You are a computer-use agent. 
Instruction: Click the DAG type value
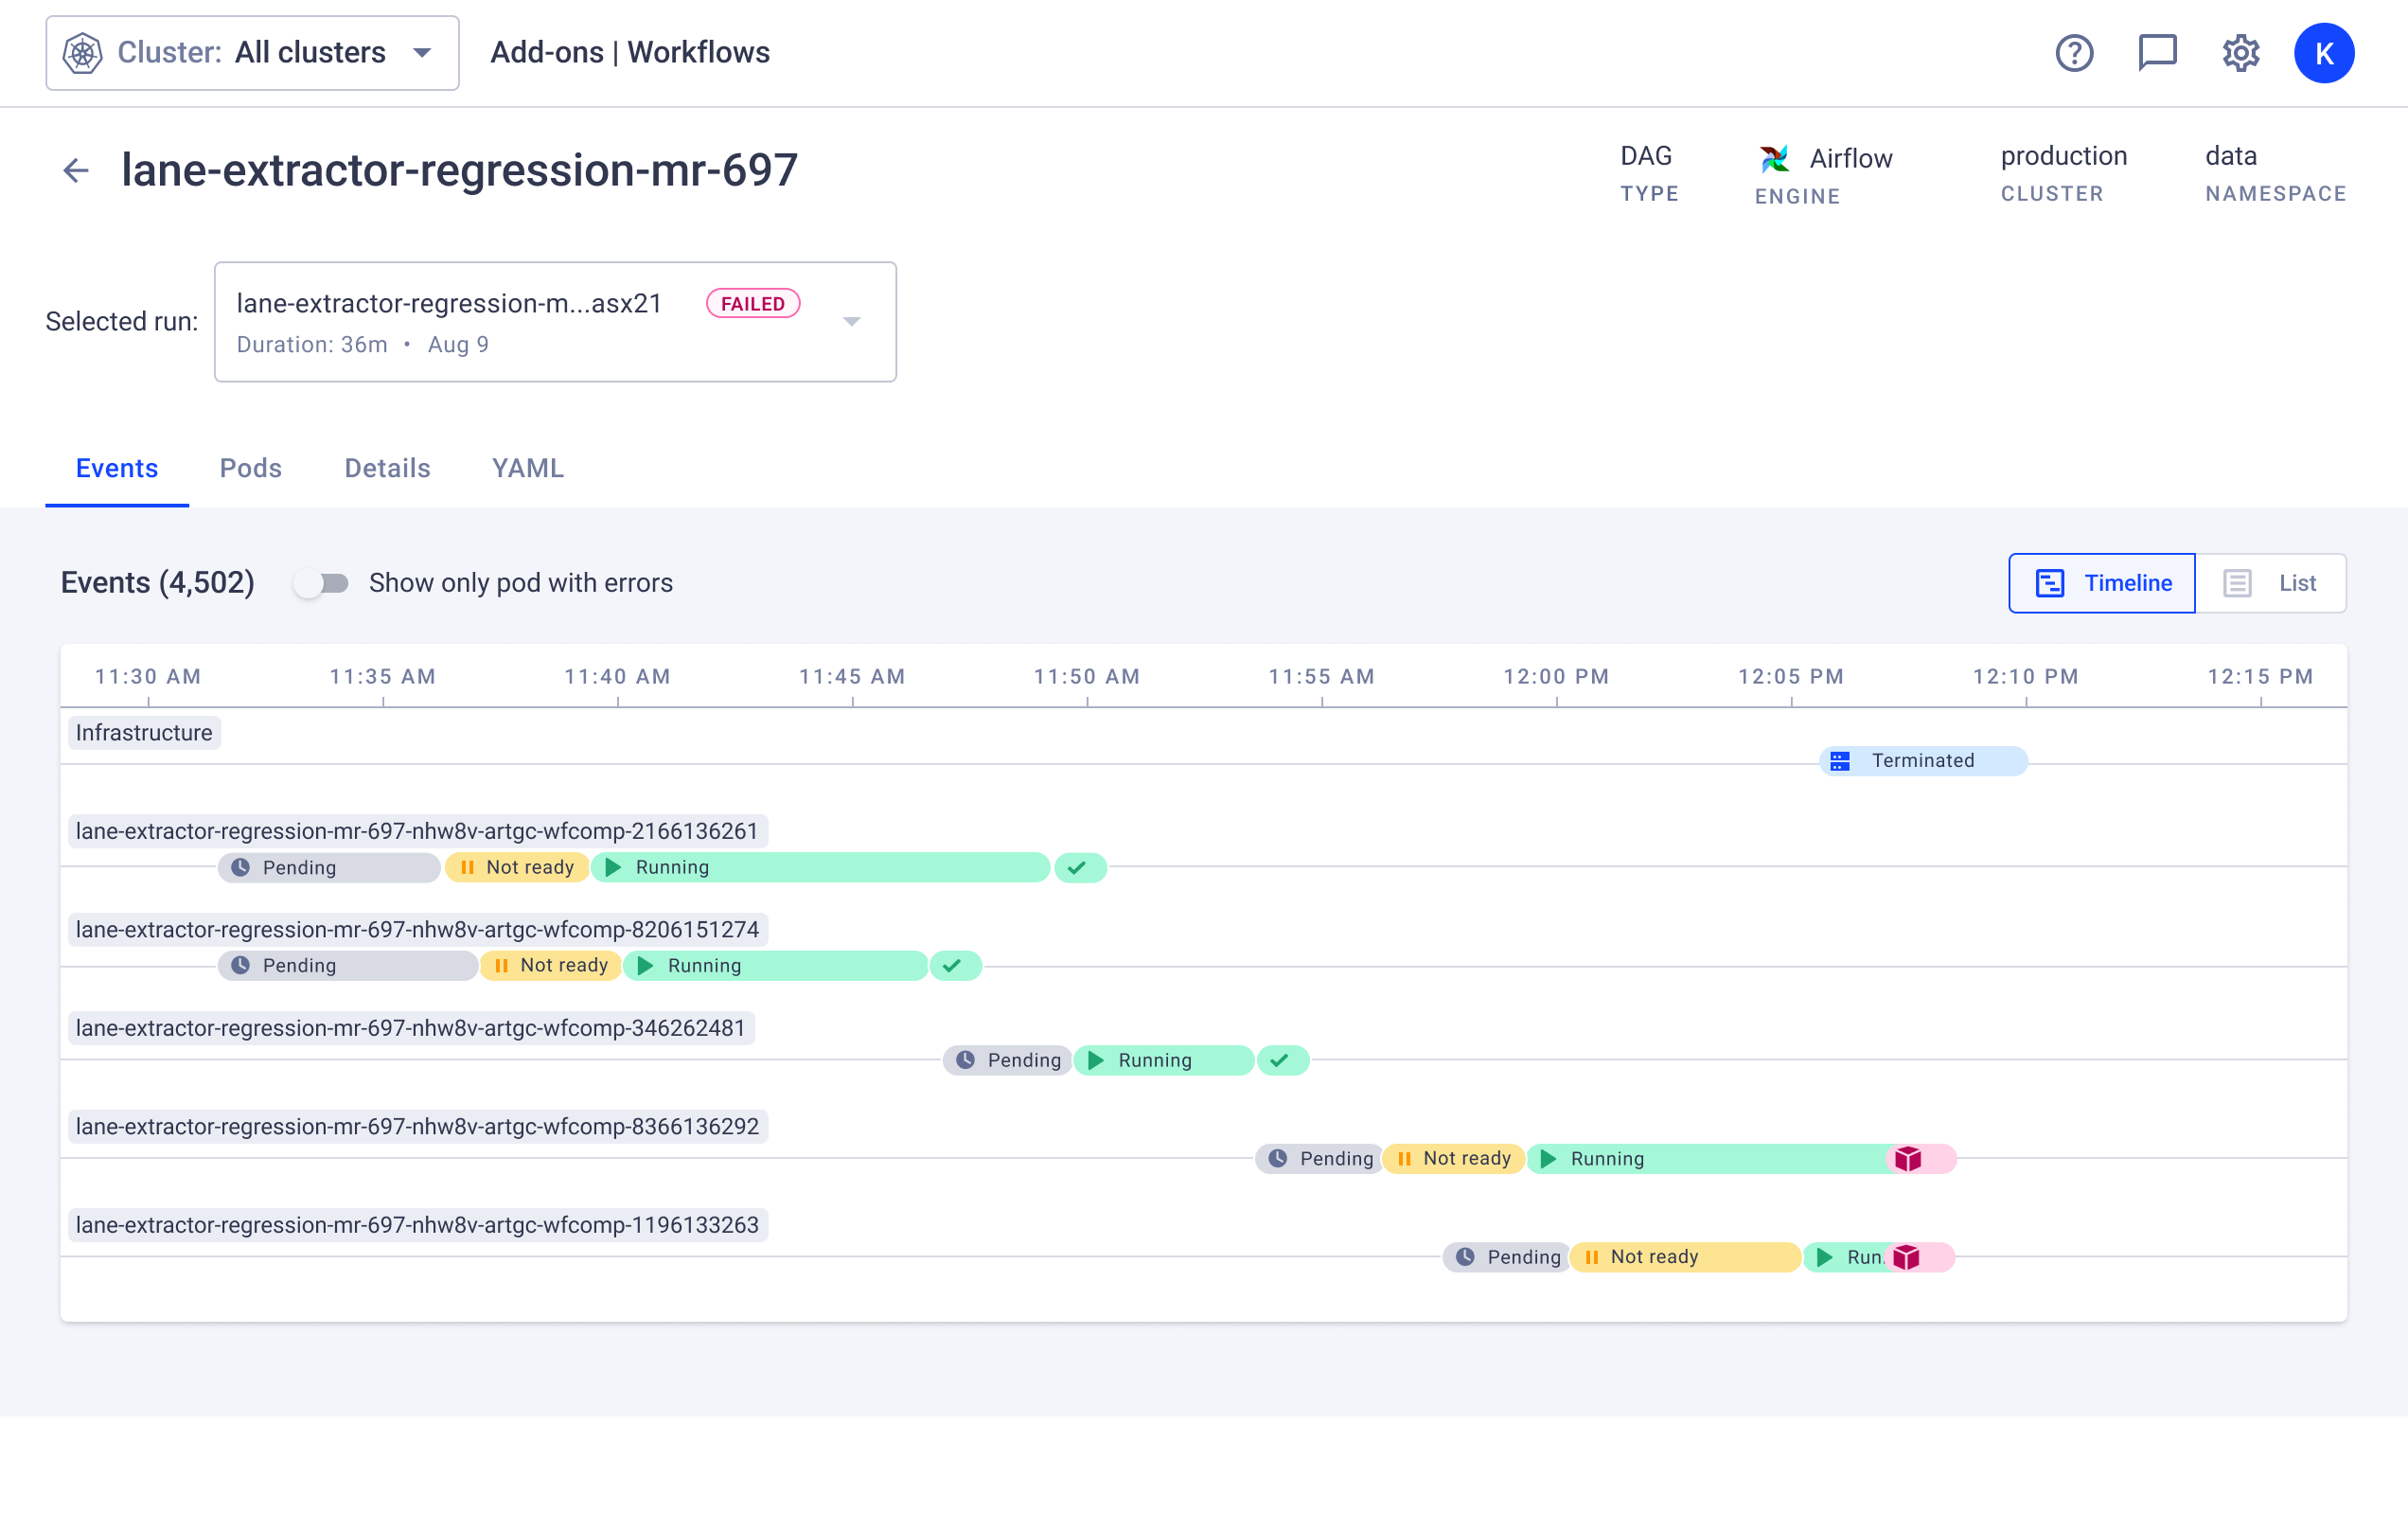click(1646, 156)
